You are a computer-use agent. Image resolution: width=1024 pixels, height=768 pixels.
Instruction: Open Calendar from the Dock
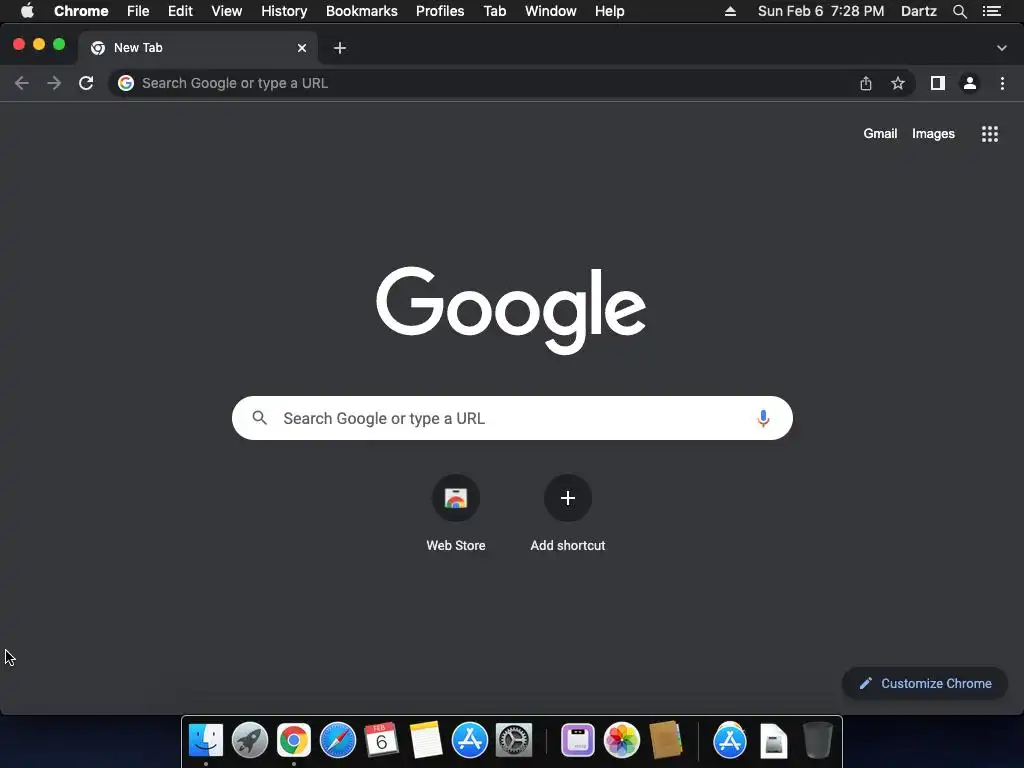click(x=381, y=741)
